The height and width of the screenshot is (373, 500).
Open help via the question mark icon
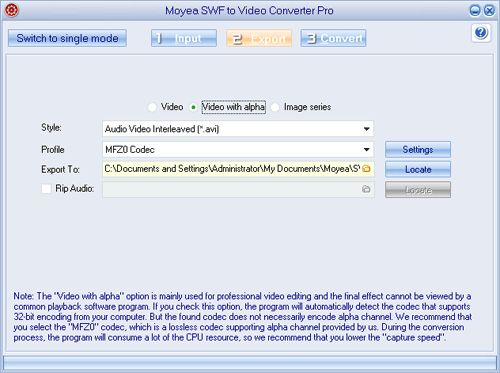point(481,33)
